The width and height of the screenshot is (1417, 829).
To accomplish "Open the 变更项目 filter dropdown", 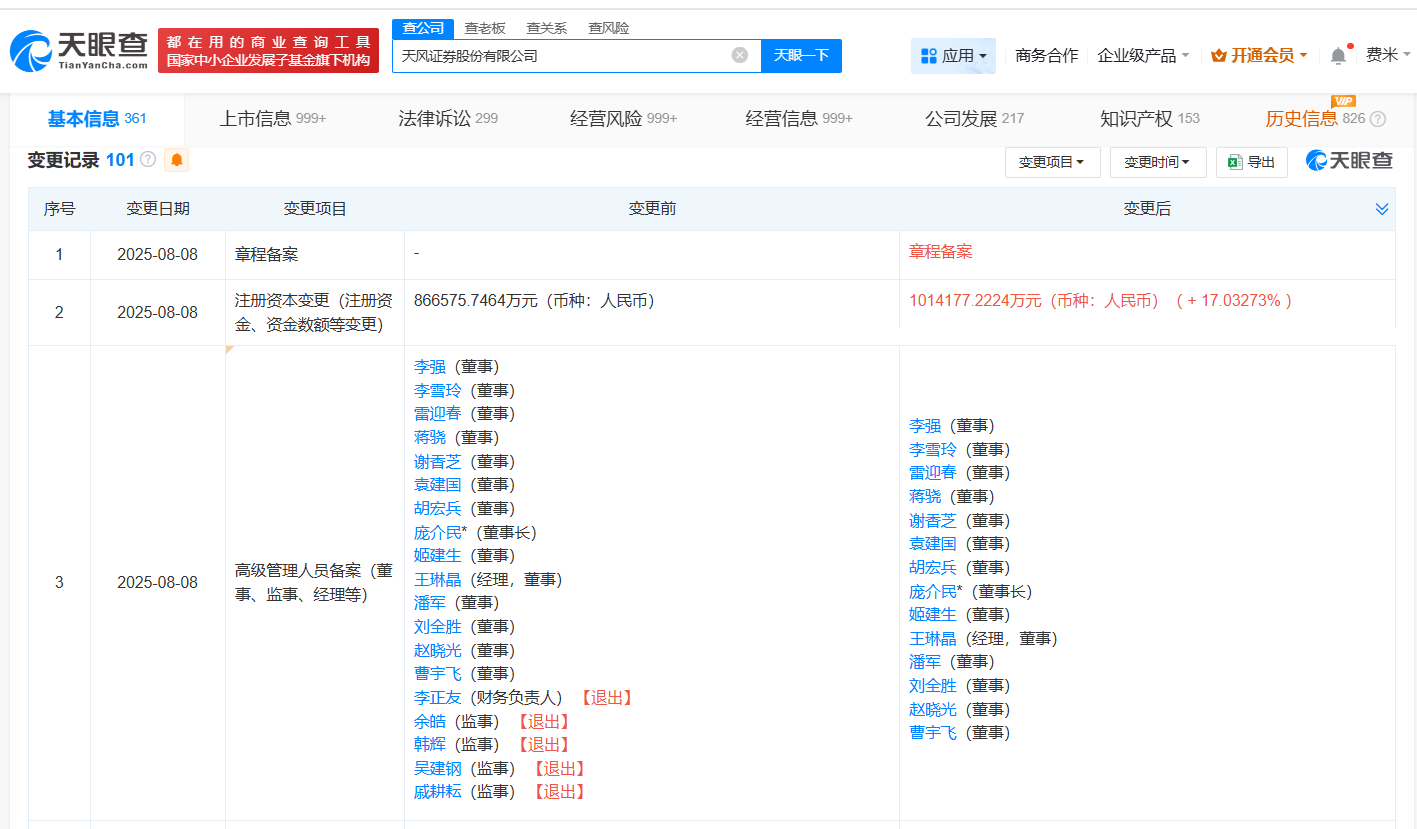I will [x=1052, y=162].
